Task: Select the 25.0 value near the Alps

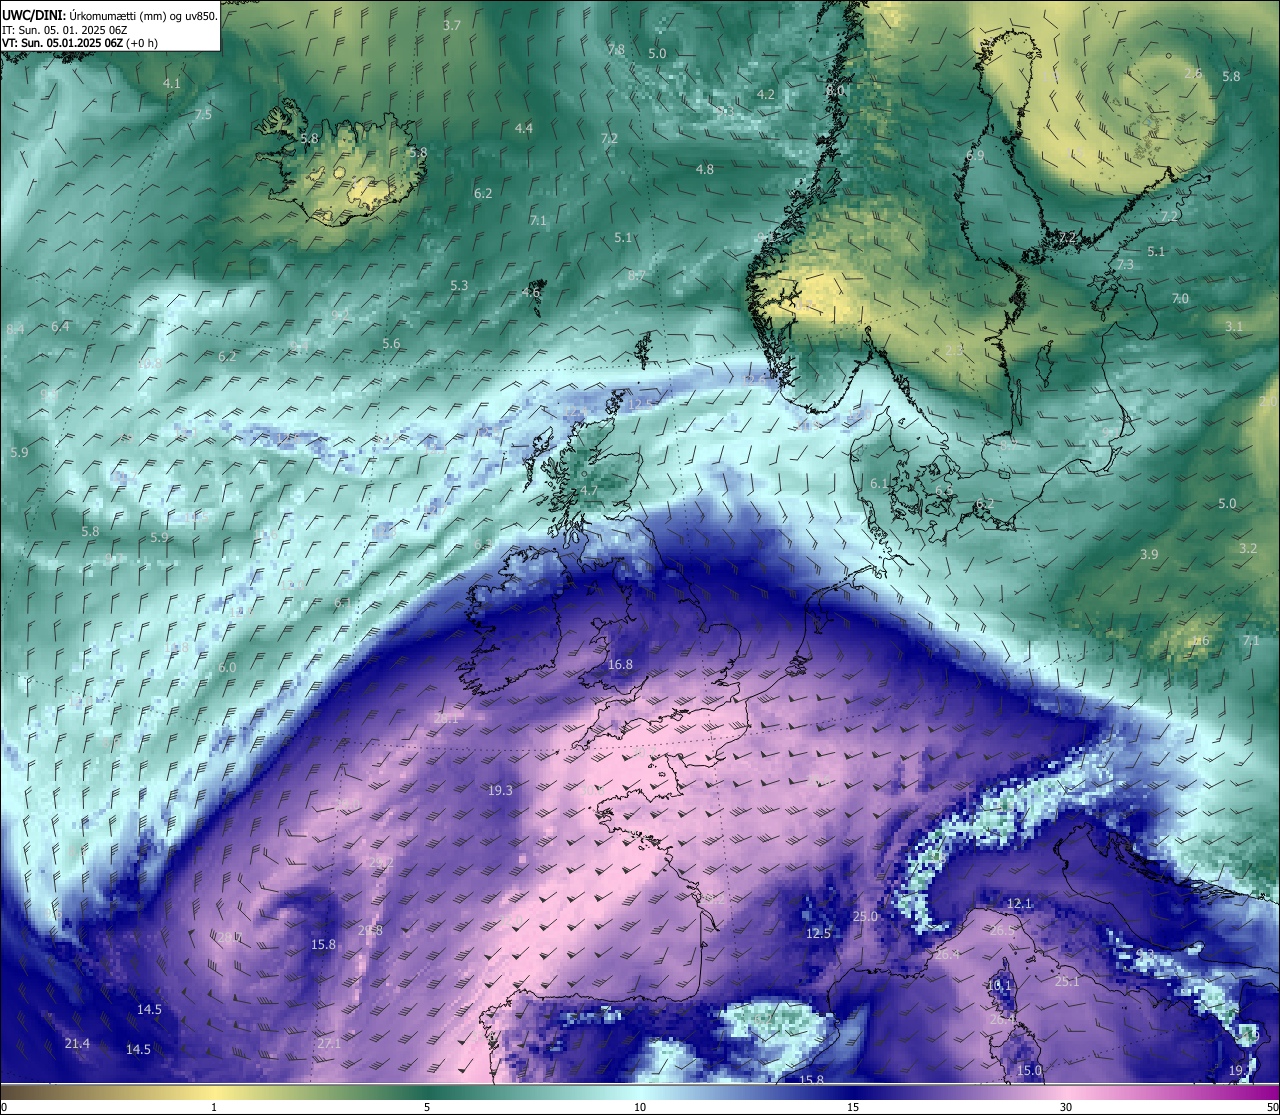Action: tap(865, 917)
